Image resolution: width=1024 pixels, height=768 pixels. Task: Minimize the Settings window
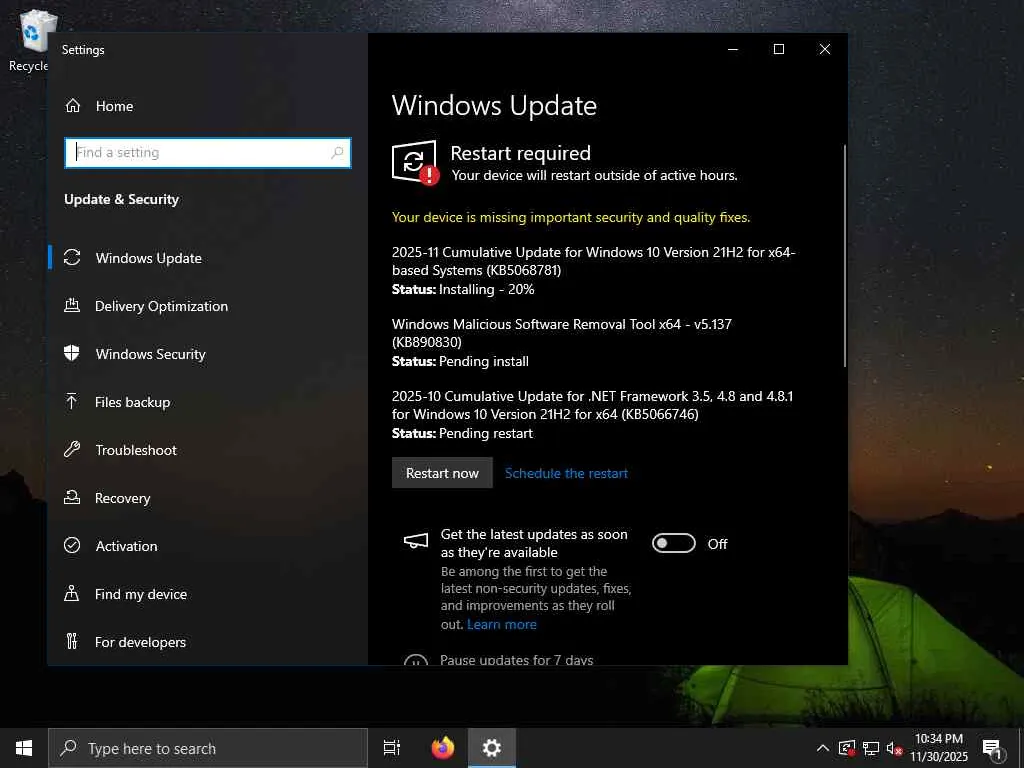point(733,49)
